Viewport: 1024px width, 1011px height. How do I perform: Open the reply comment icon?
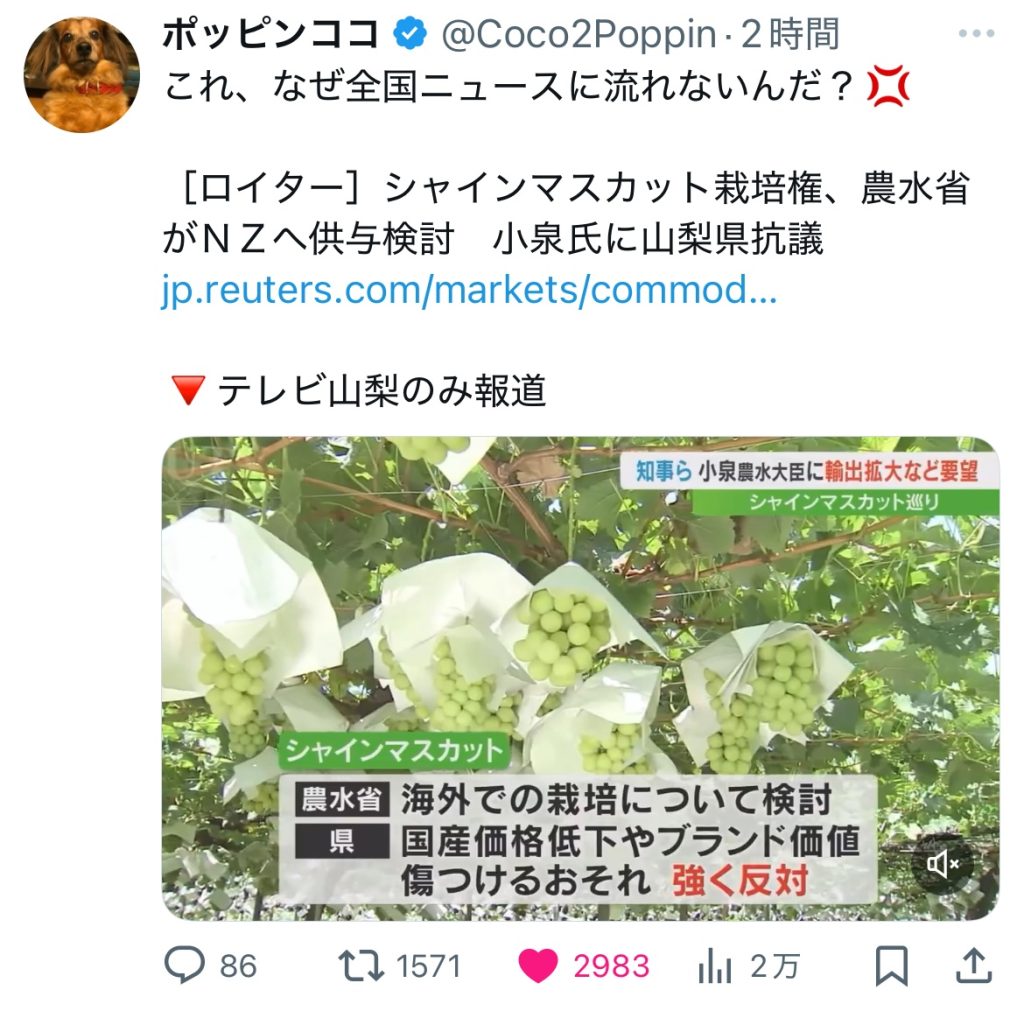[x=184, y=965]
